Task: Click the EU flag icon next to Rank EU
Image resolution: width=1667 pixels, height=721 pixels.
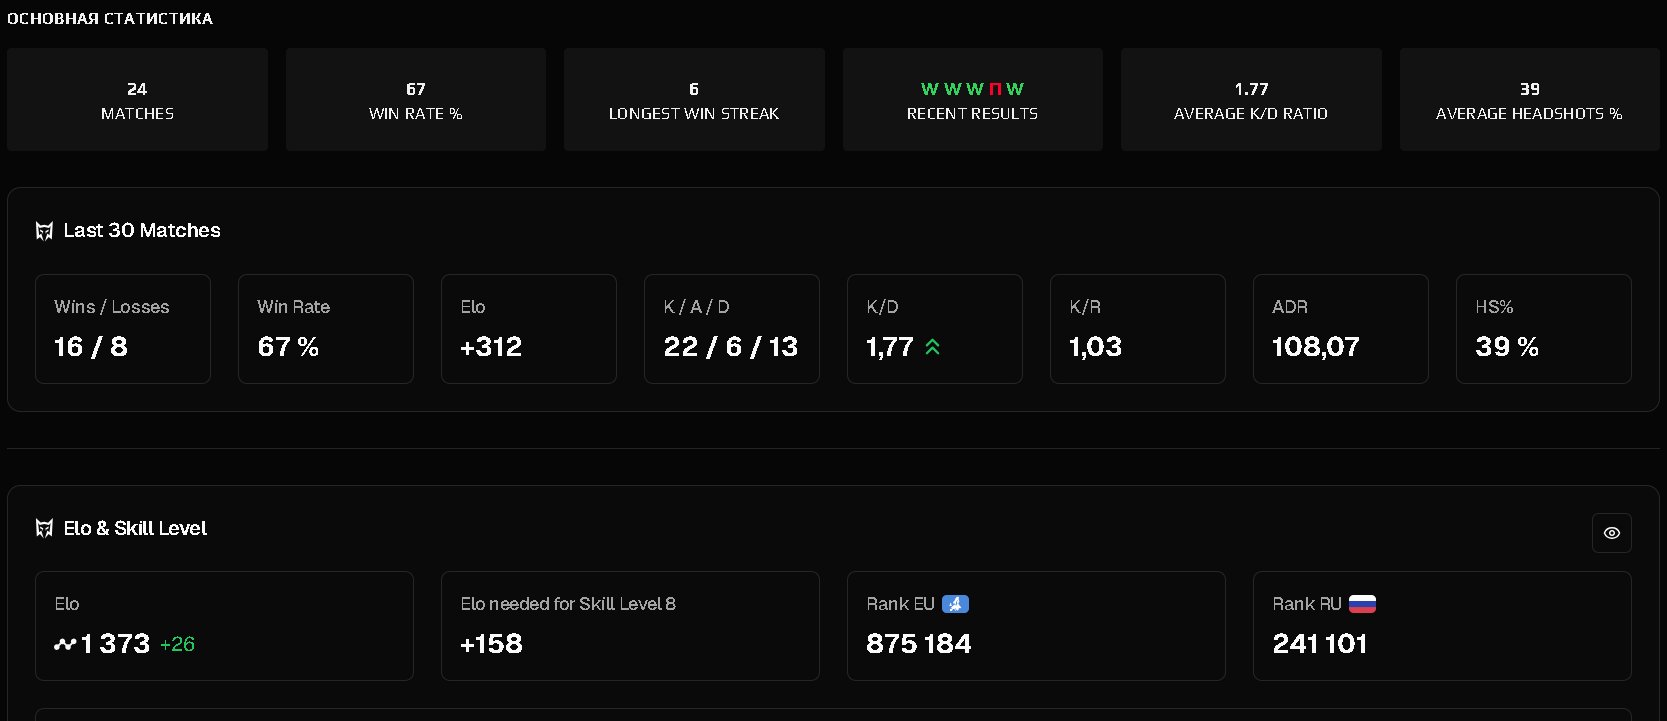Action: (x=955, y=604)
